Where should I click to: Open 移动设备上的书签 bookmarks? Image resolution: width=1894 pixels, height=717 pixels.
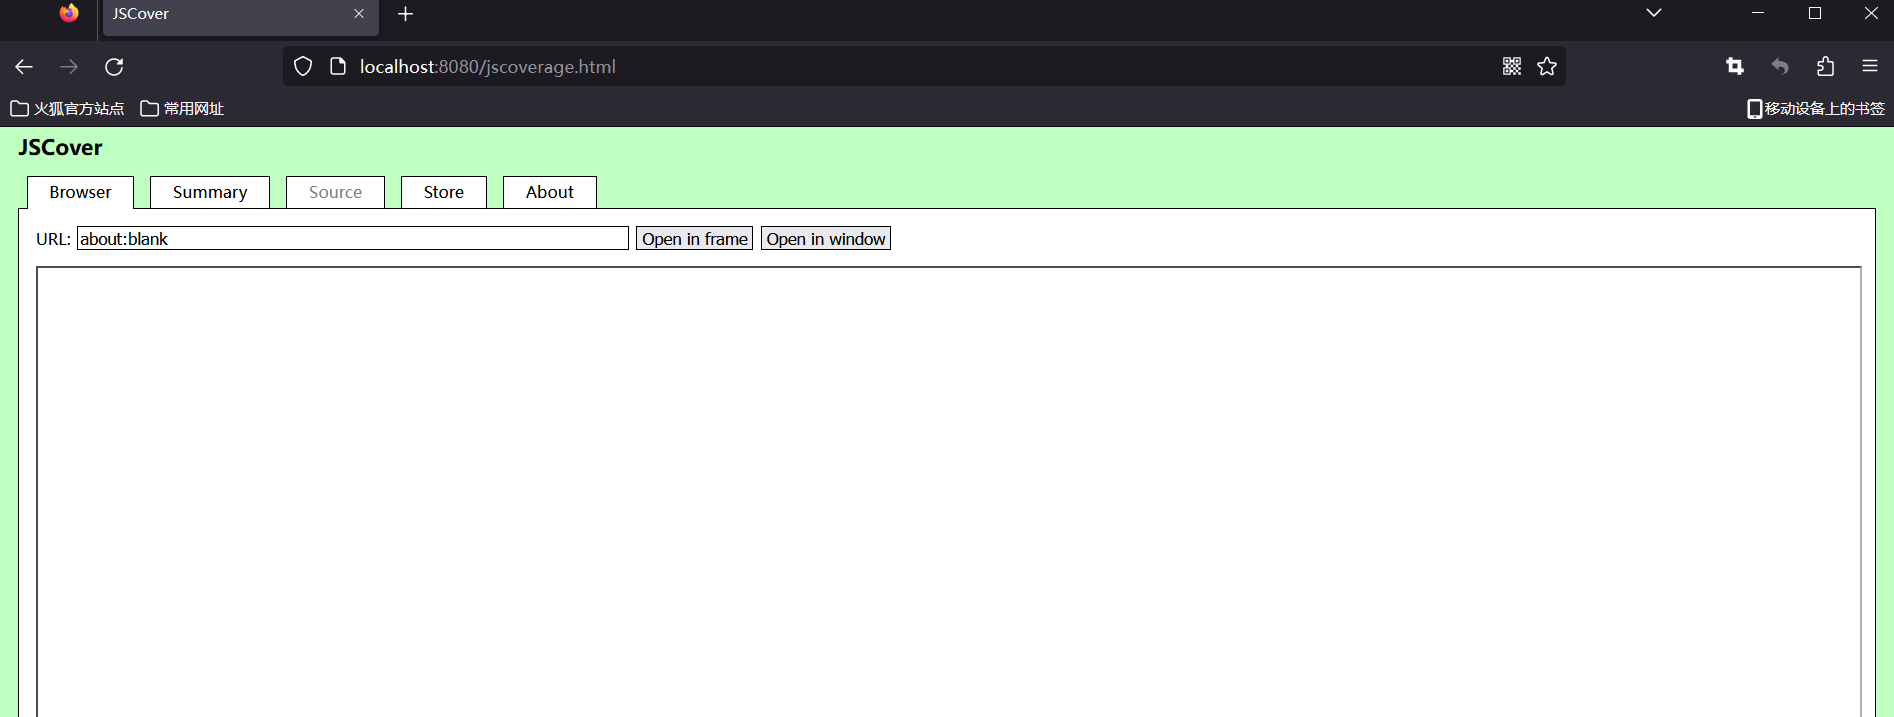[x=1815, y=108]
